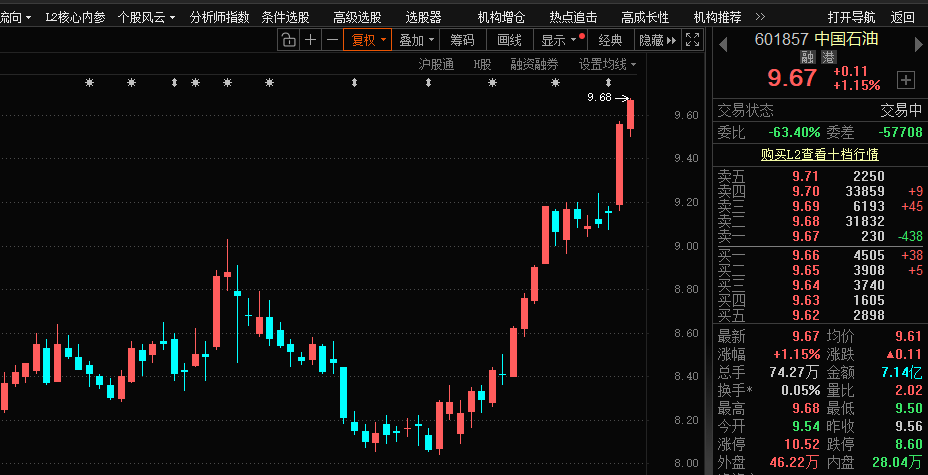The height and width of the screenshot is (475, 928).
Task: Add 中国石油 to watchlist with plus box
Action: pos(905,79)
